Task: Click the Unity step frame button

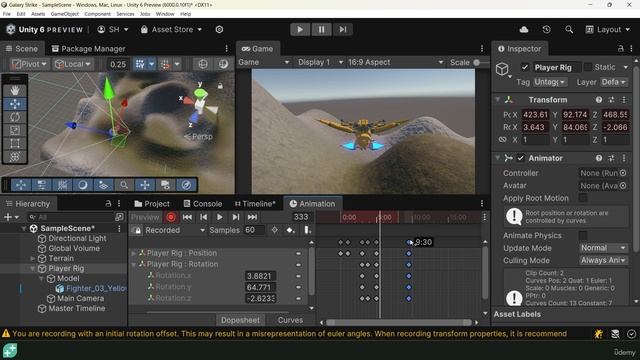Action: pyautogui.click(x=342, y=29)
